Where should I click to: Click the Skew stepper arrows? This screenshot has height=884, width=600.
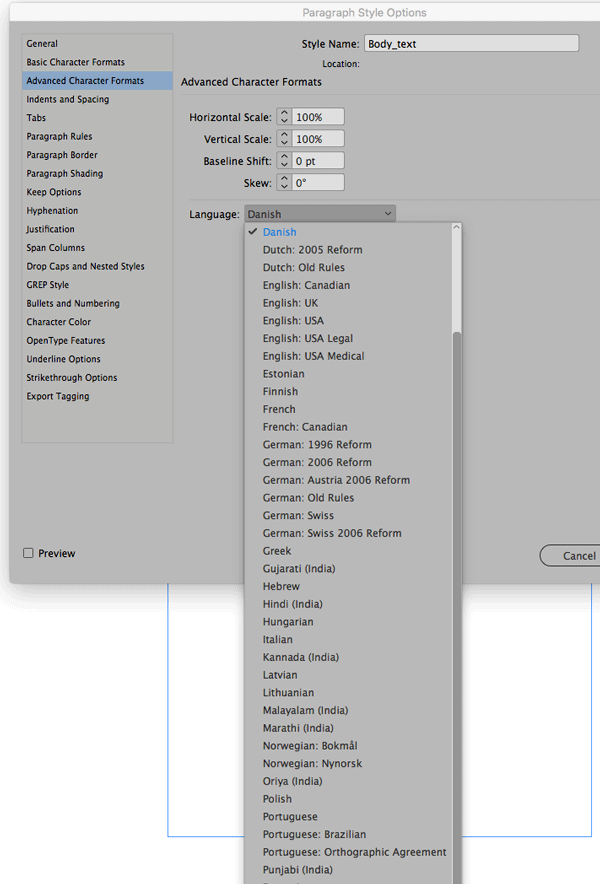point(284,183)
